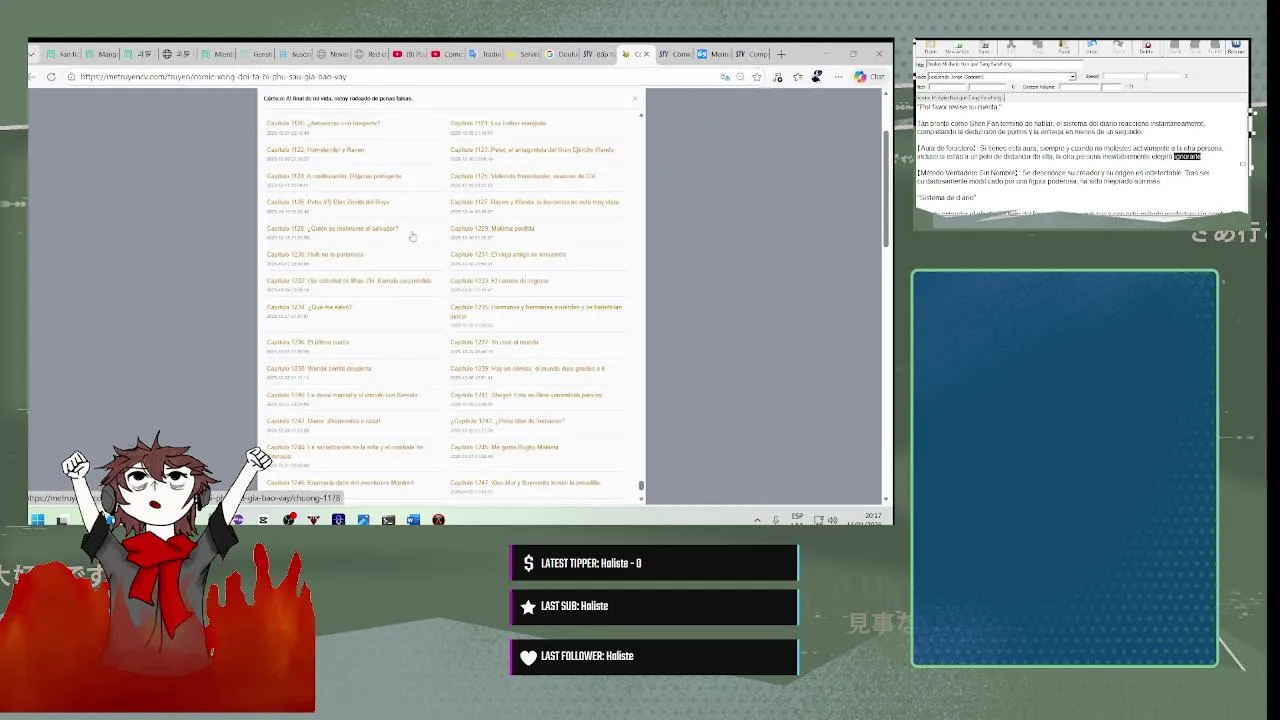1280x720 pixels.
Task: Switch to the Fan fic browser tab
Action: click(x=62, y=54)
